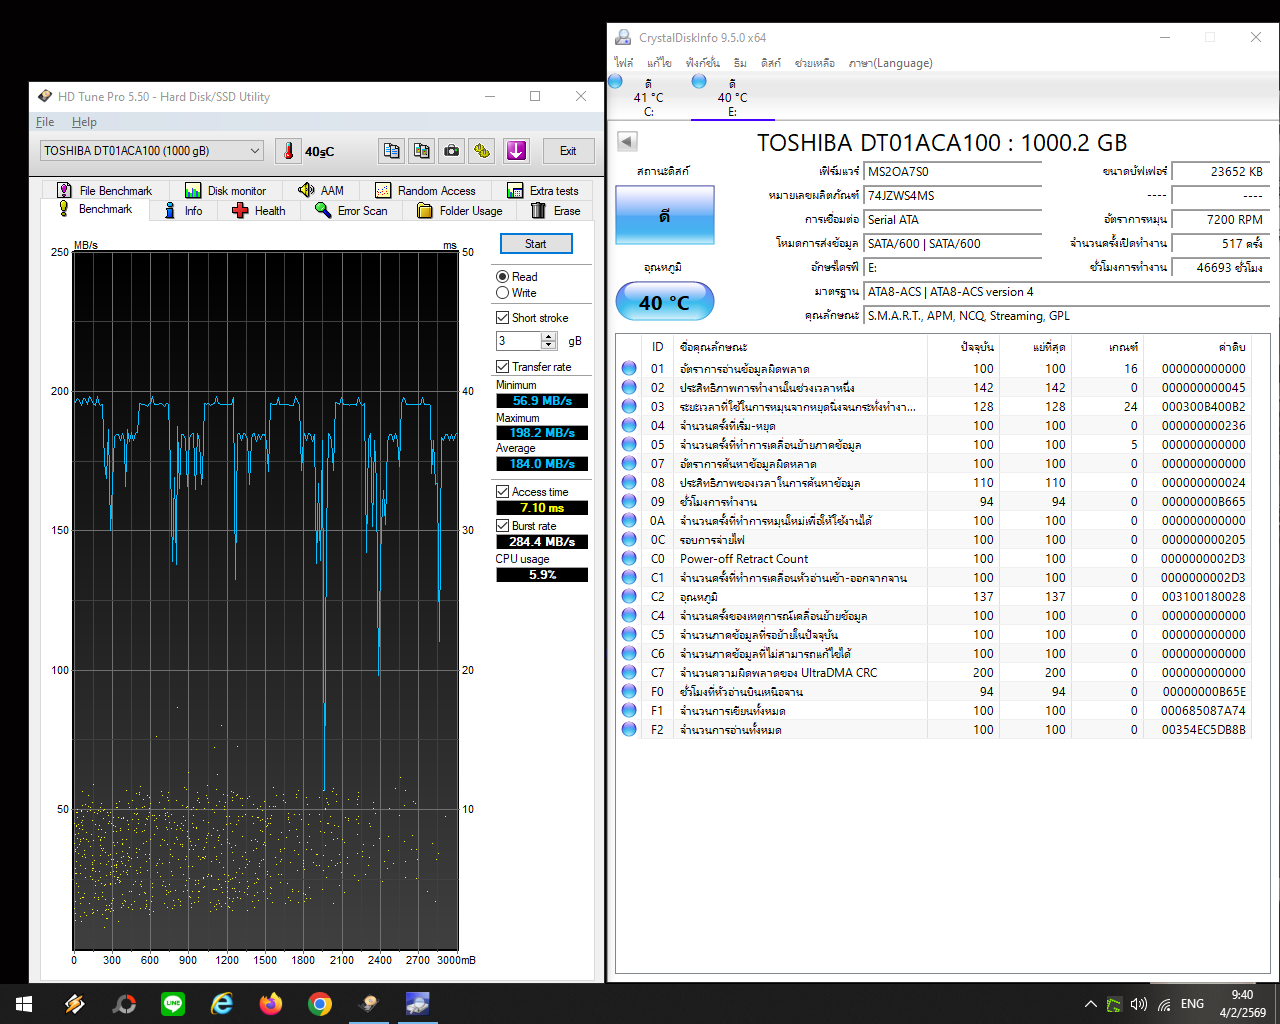Switch to the Health tab
Image resolution: width=1280 pixels, height=1024 pixels.
pos(259,211)
